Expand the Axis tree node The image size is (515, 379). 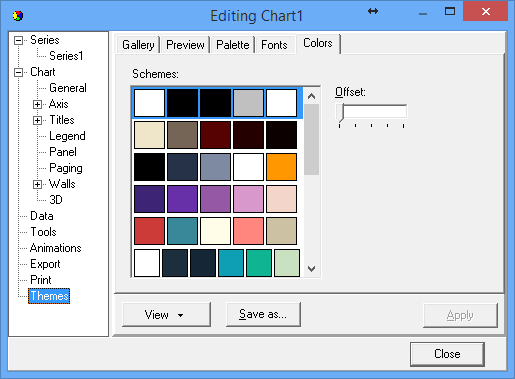pos(37,104)
